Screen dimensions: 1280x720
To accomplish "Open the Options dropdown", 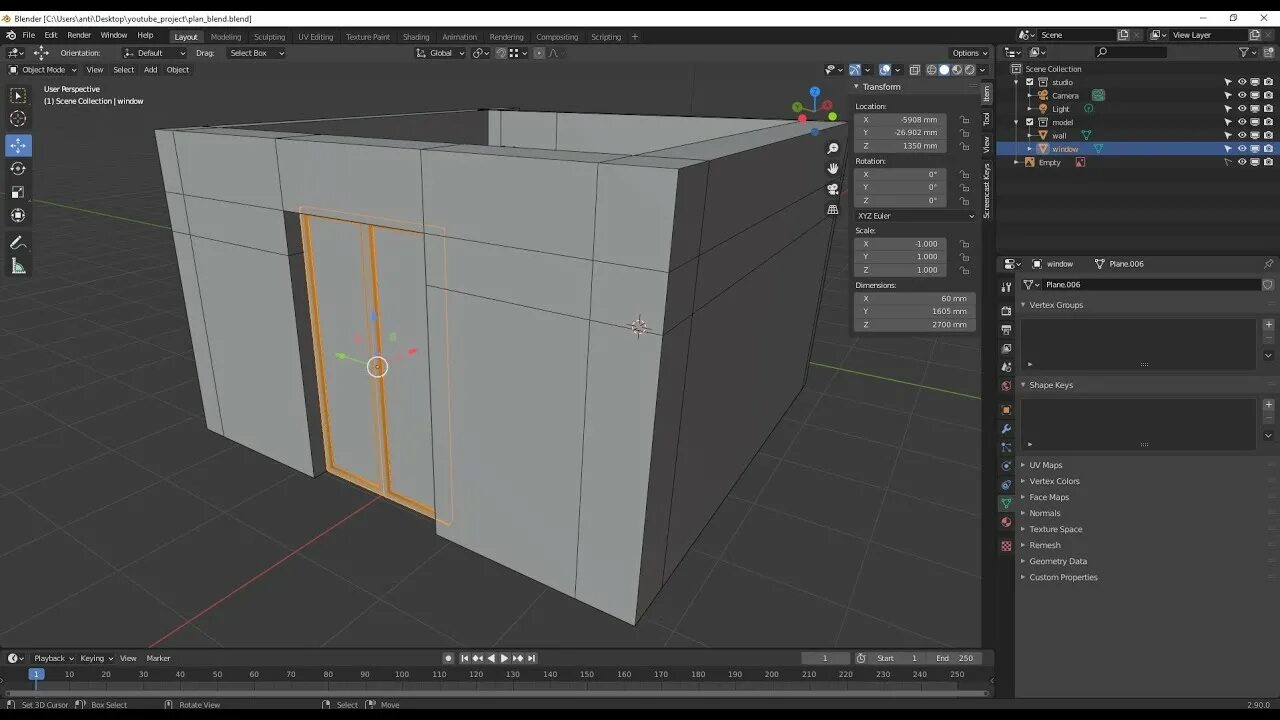I will [969, 53].
